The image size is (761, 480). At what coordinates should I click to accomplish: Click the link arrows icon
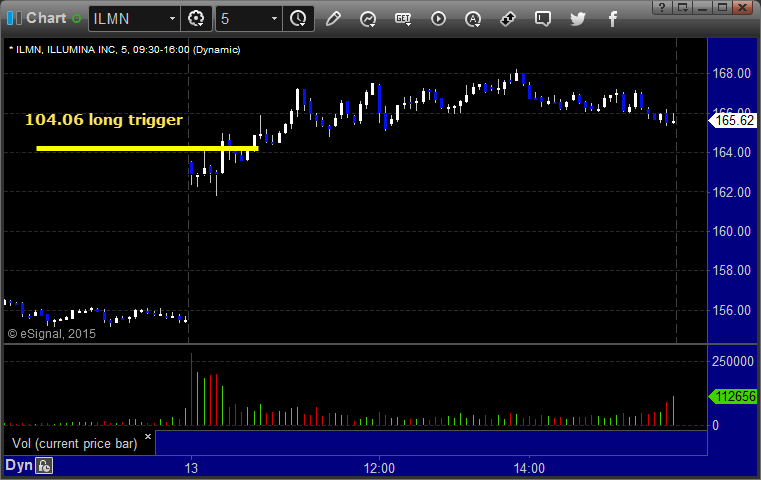click(508, 19)
